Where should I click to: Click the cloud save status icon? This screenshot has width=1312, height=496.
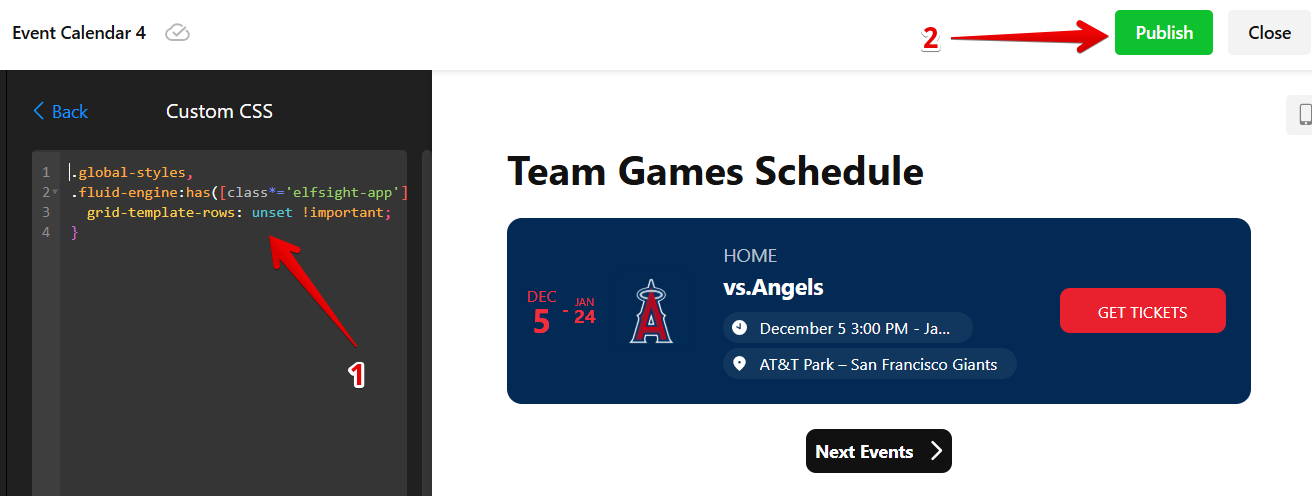coord(177,33)
